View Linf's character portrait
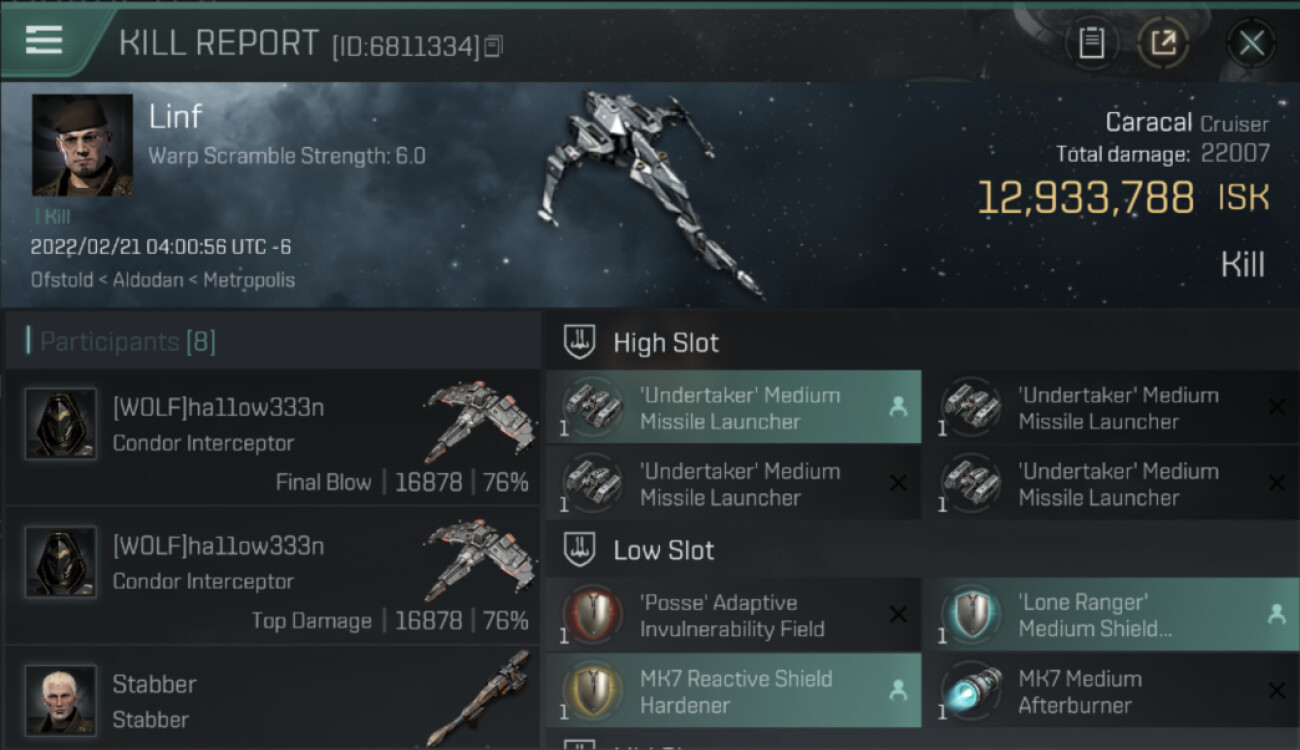Screen dimensions: 1300x750 click(82, 145)
